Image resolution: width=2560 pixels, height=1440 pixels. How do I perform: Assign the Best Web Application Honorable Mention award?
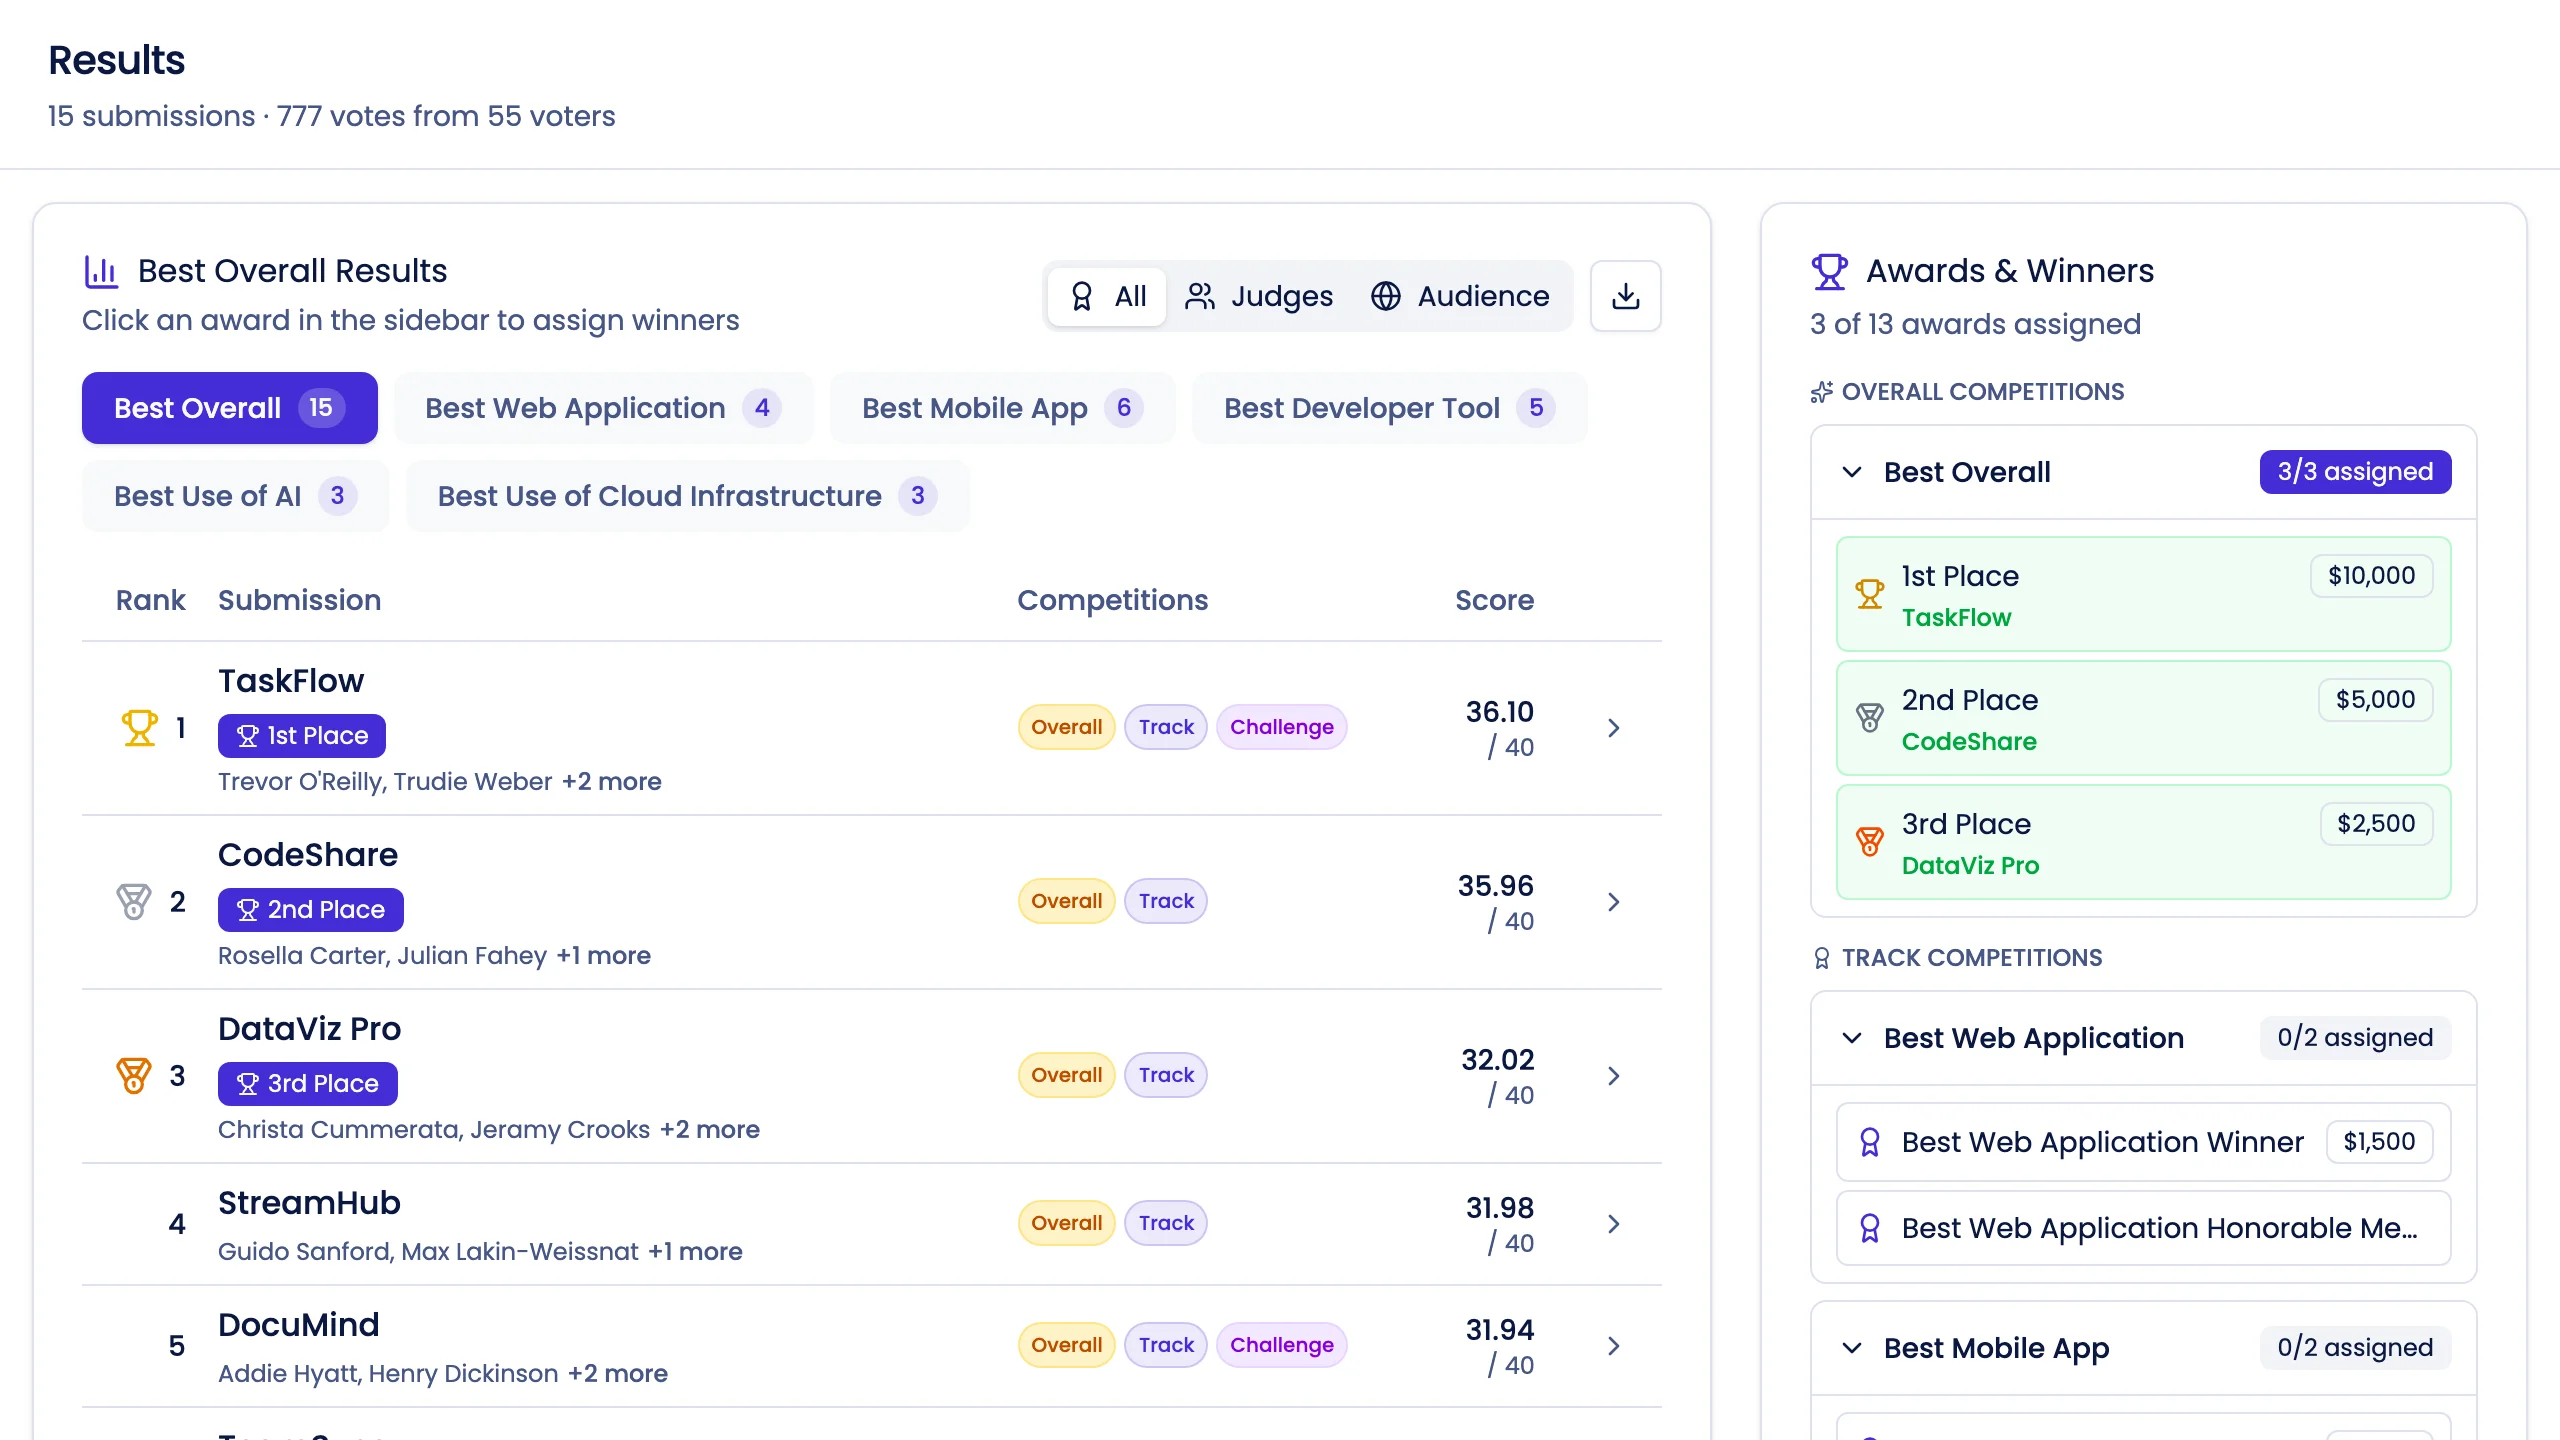2142,1228
